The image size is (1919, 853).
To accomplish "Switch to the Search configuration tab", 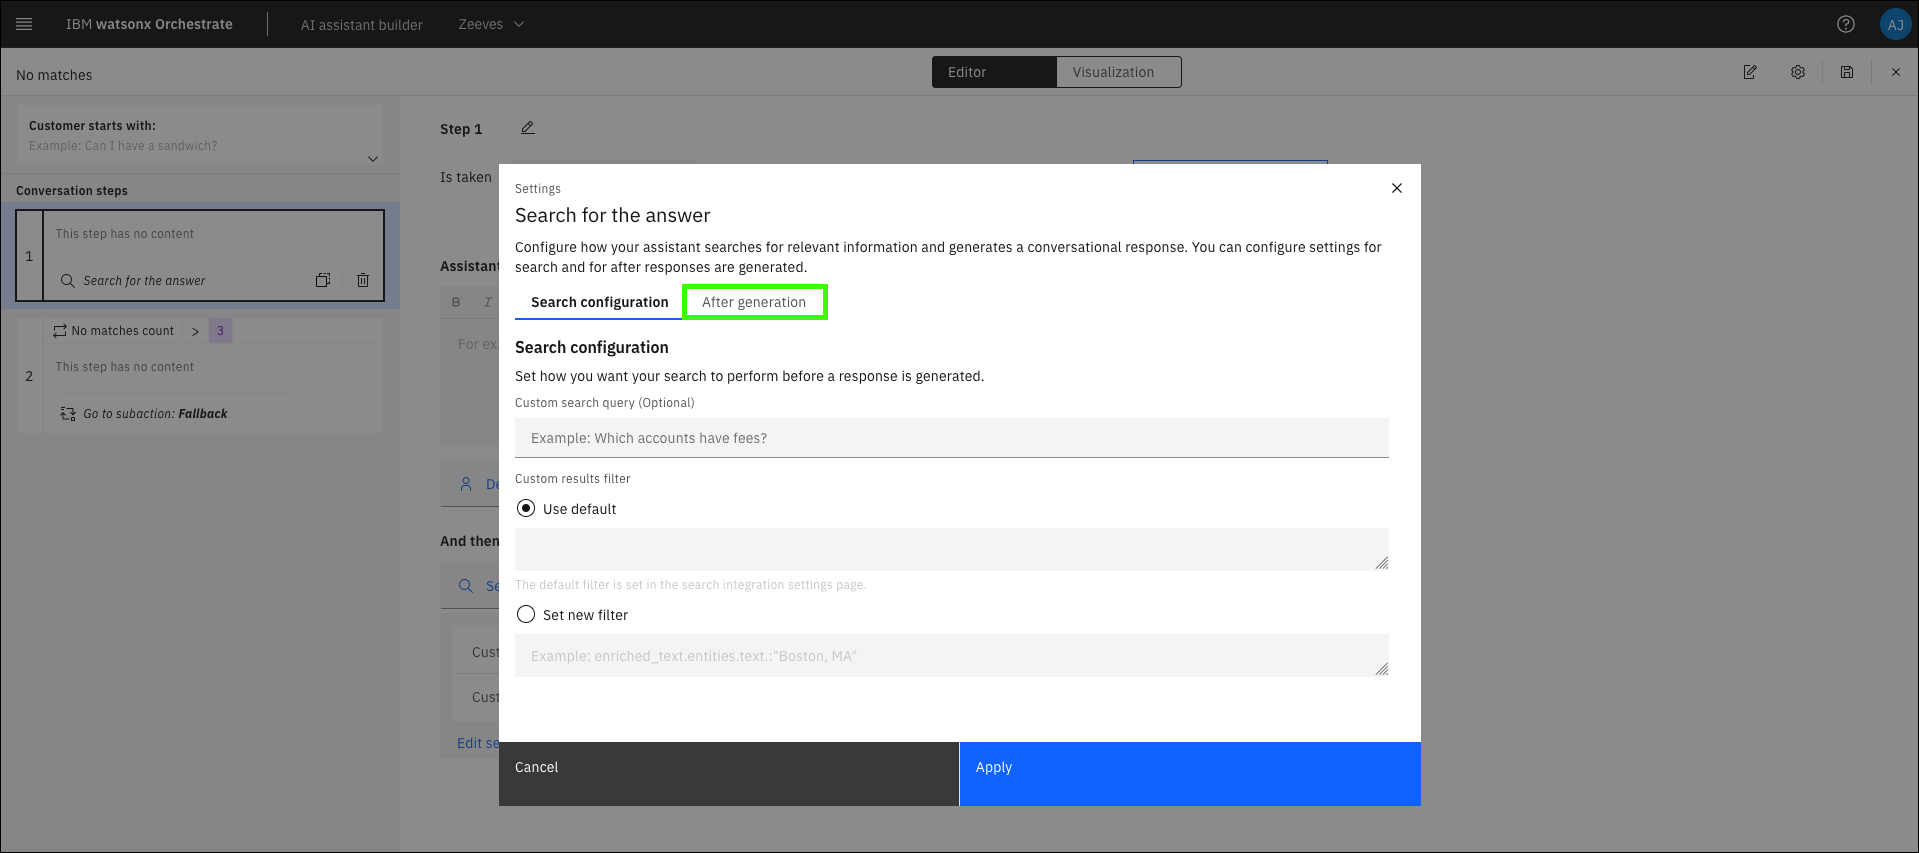I will point(599,302).
